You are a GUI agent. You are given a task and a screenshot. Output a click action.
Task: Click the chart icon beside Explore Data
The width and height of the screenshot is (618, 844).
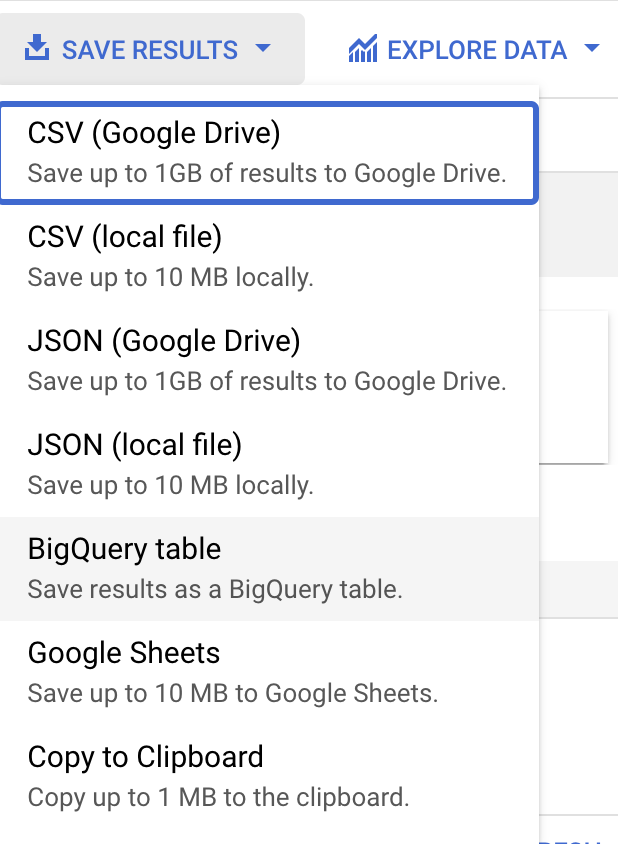[x=362, y=49]
